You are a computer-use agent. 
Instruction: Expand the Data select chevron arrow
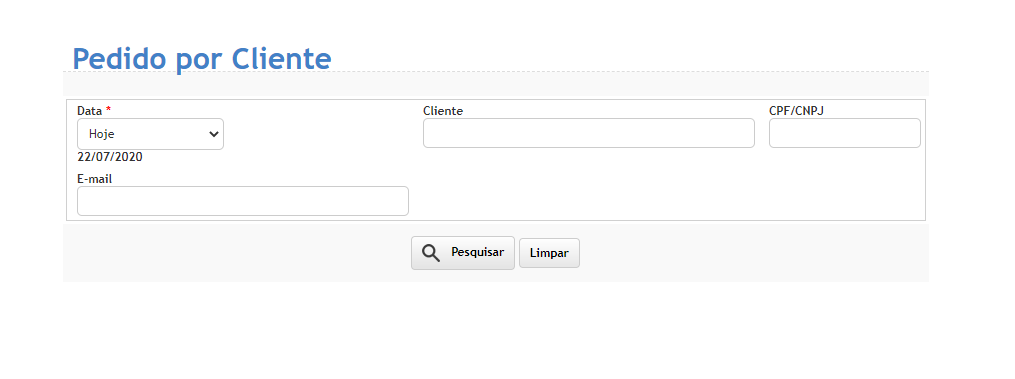coord(213,134)
